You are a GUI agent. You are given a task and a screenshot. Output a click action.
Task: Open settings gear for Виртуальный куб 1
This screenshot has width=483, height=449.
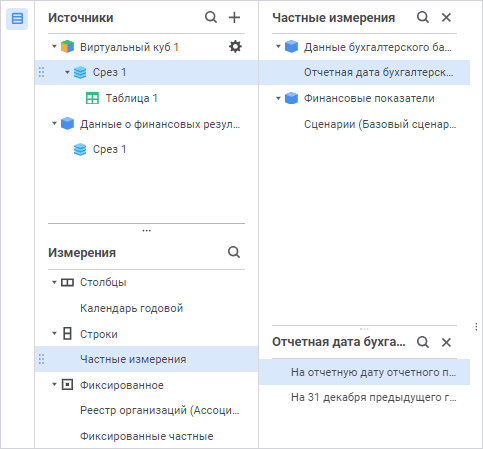click(x=235, y=47)
